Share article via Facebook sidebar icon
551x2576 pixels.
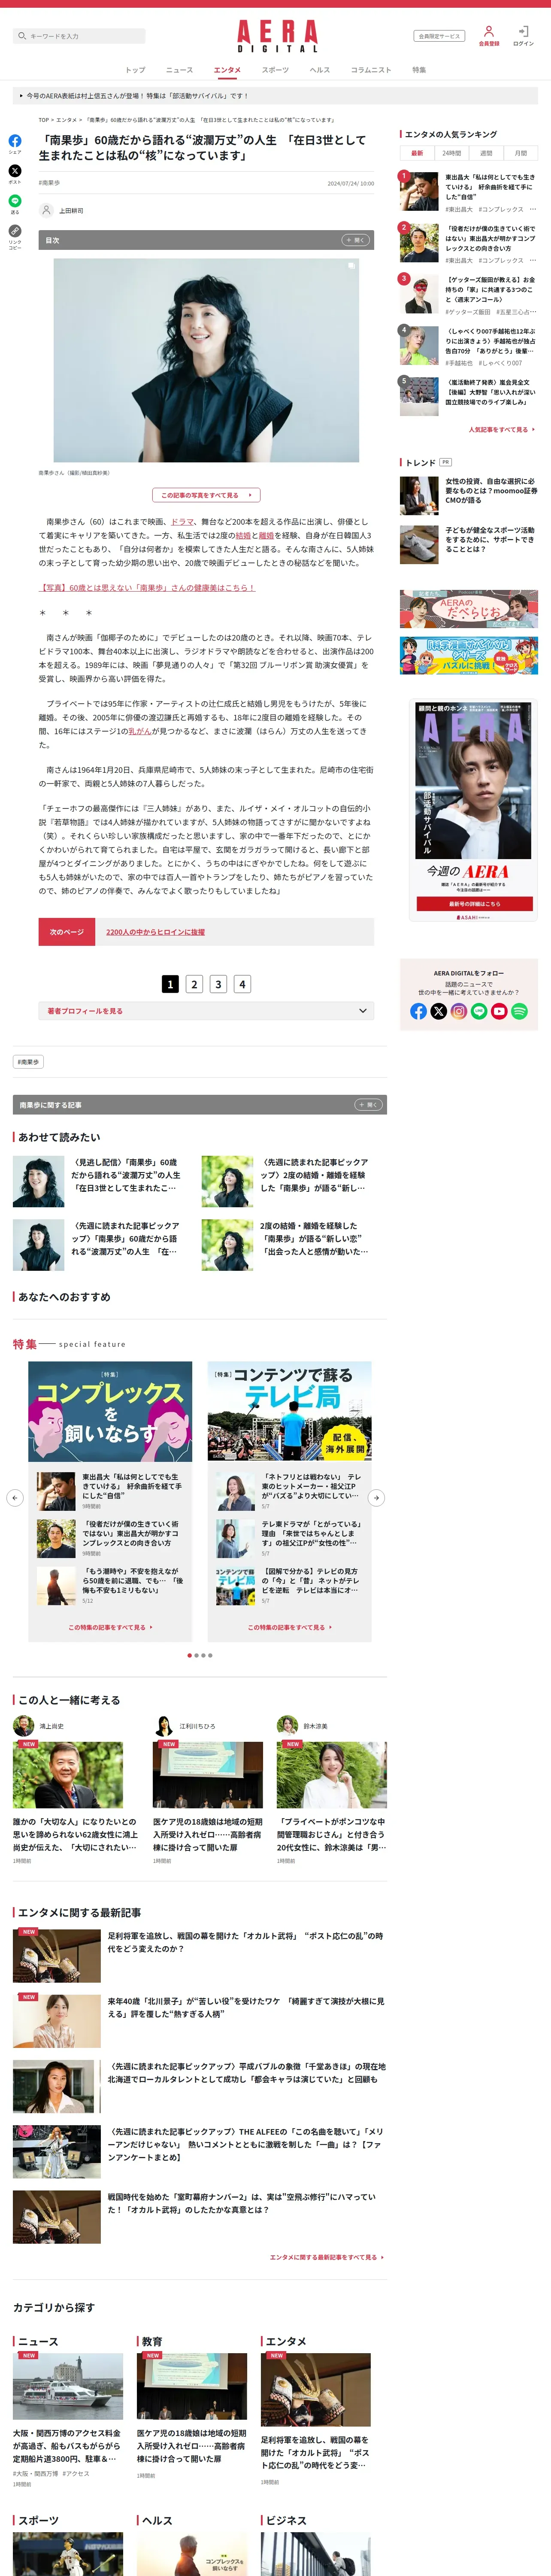15,141
